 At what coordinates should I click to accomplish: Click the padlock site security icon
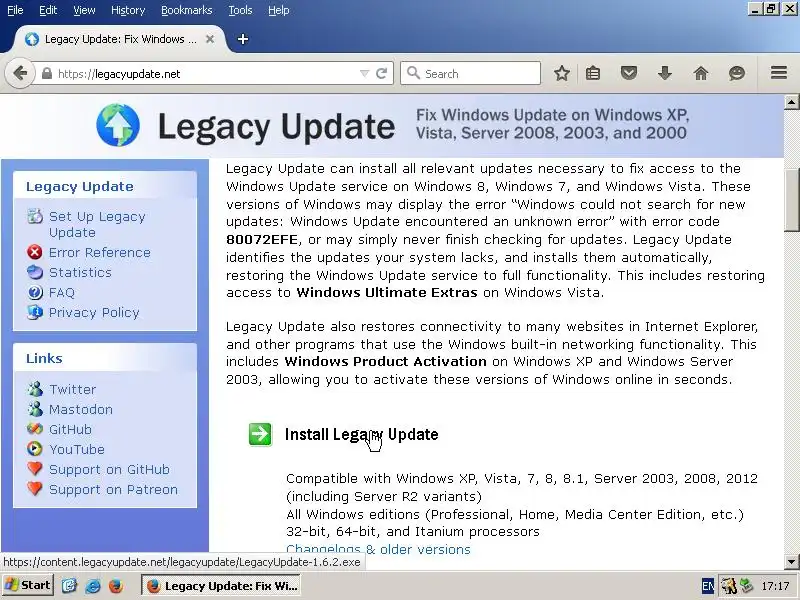pos(46,73)
